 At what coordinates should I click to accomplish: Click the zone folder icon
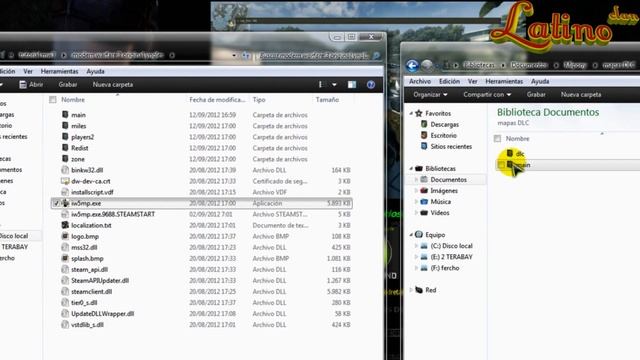click(x=65, y=159)
